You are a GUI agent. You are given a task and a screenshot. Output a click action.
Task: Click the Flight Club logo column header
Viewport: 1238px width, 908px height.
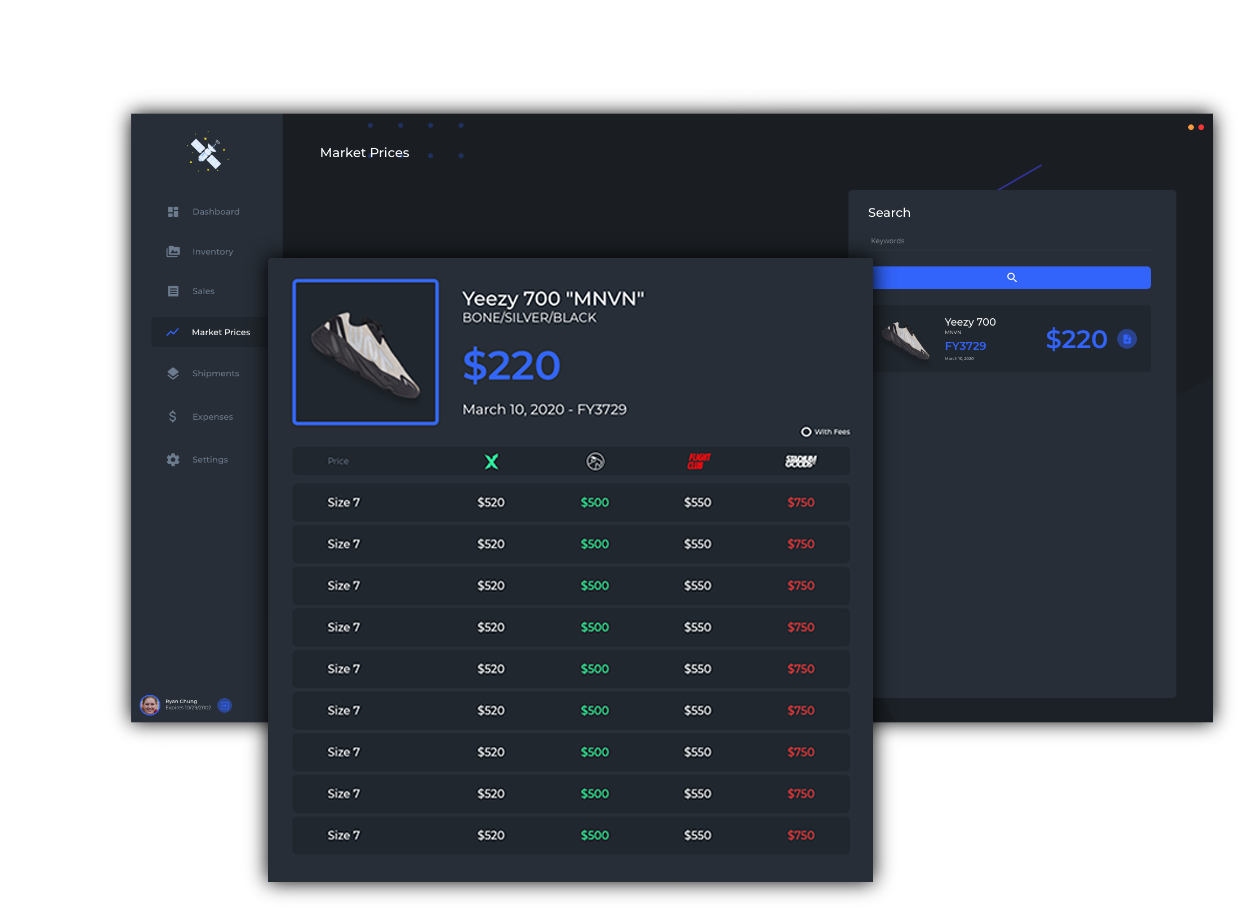698,461
